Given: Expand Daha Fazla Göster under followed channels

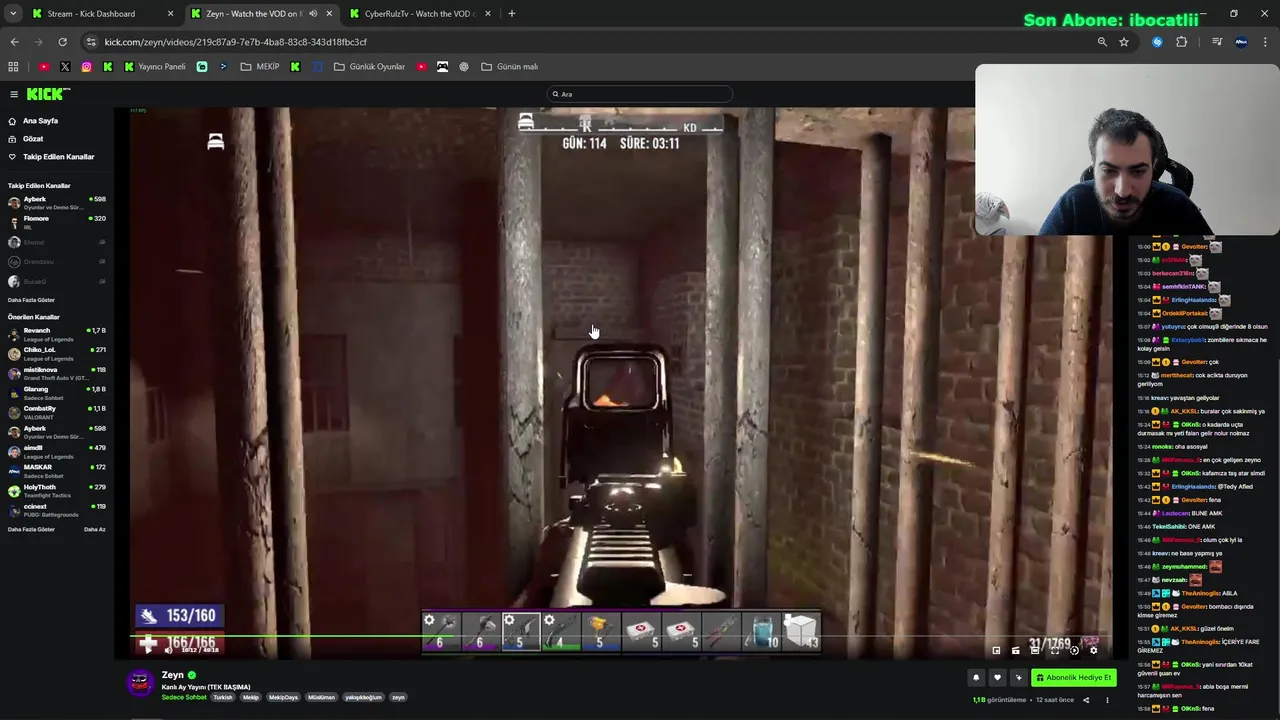Looking at the screenshot, I should tap(31, 300).
